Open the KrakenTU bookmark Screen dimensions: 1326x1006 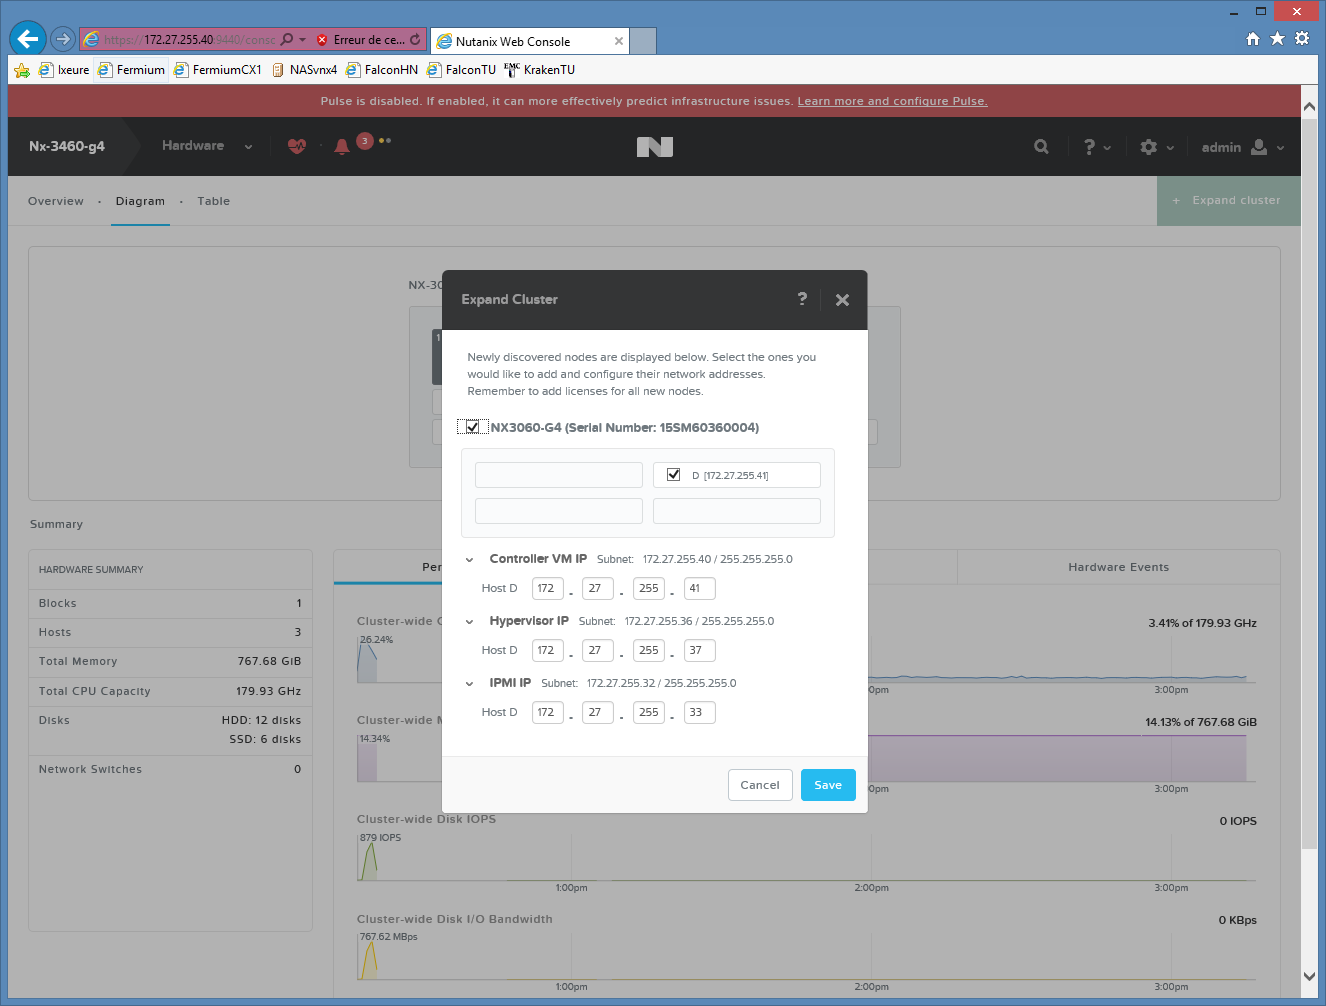tap(540, 70)
